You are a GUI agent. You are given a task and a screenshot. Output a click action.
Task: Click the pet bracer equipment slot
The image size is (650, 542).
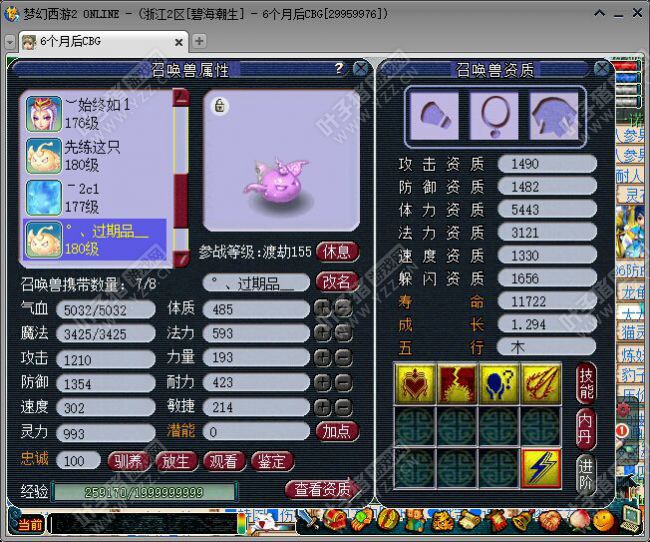coord(433,115)
